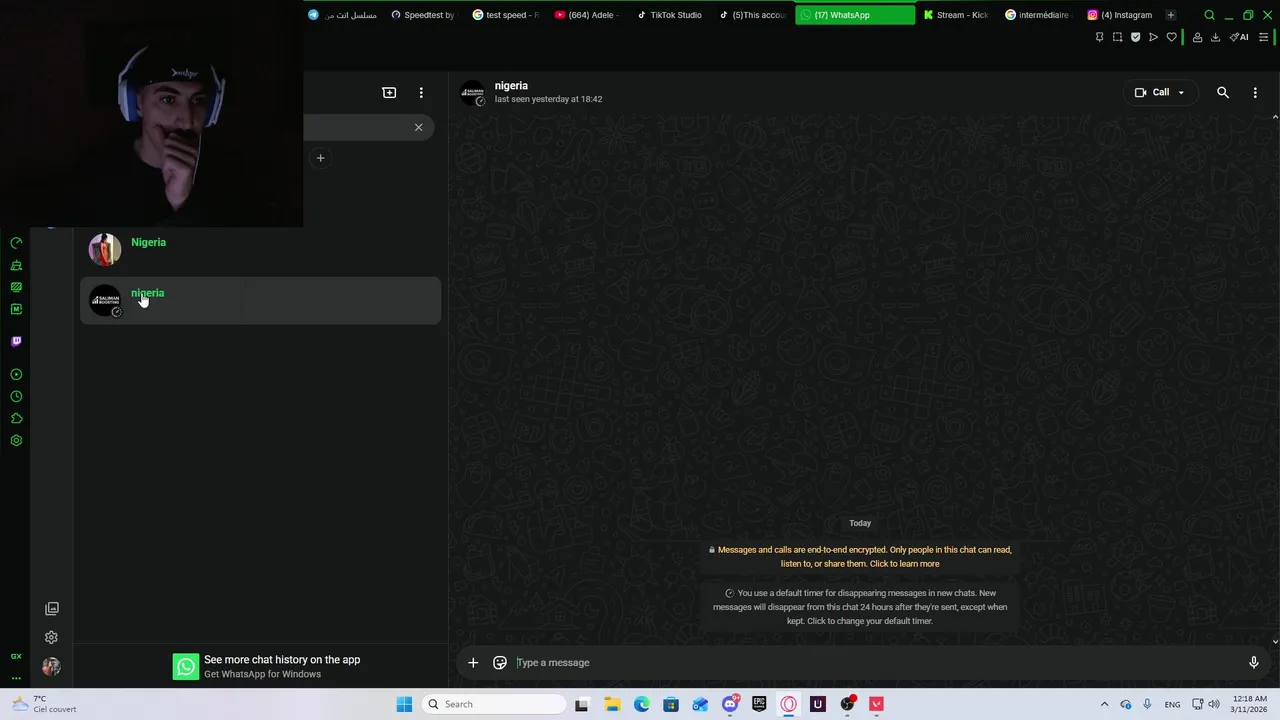This screenshot has height=720, width=1280.
Task: Switch to the Stream - Kick tab
Action: (x=956, y=15)
